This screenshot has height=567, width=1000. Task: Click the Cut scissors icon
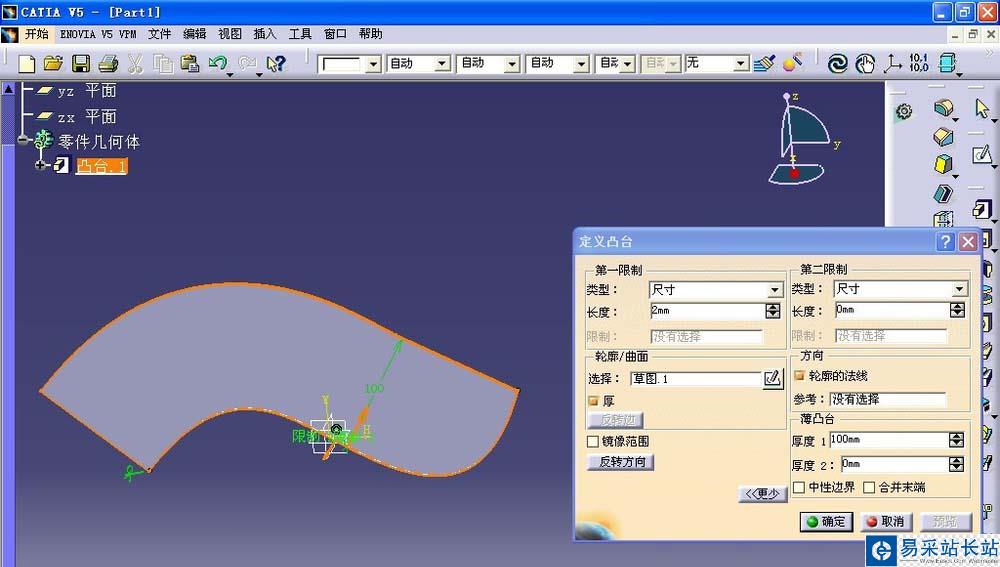coord(135,63)
